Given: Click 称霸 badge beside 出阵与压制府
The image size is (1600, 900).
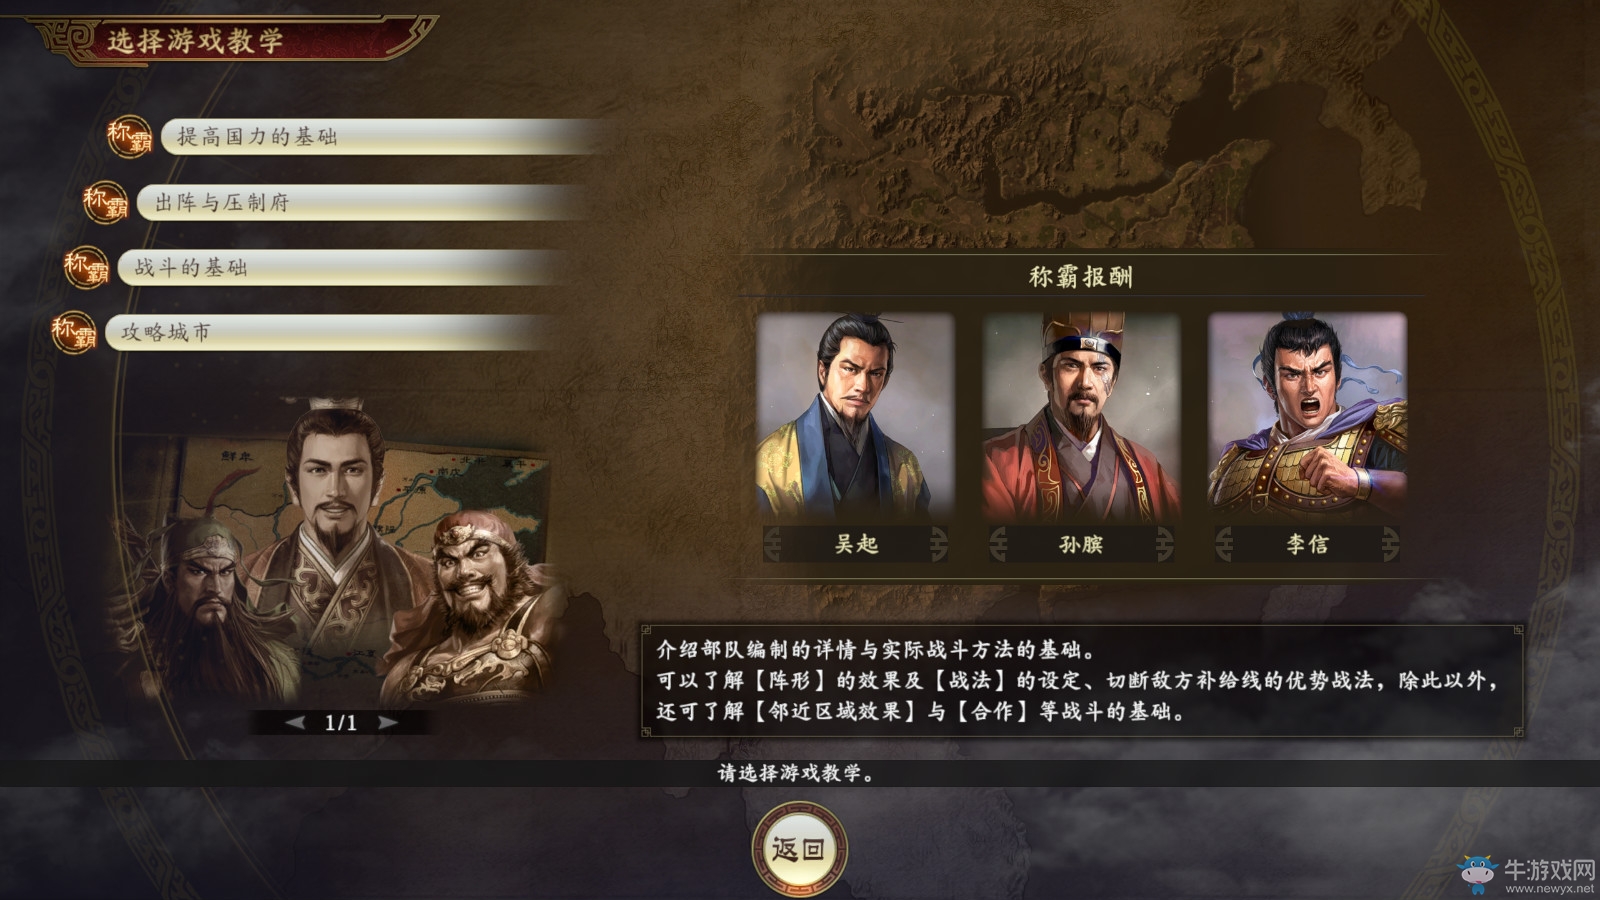Looking at the screenshot, I should [106, 202].
